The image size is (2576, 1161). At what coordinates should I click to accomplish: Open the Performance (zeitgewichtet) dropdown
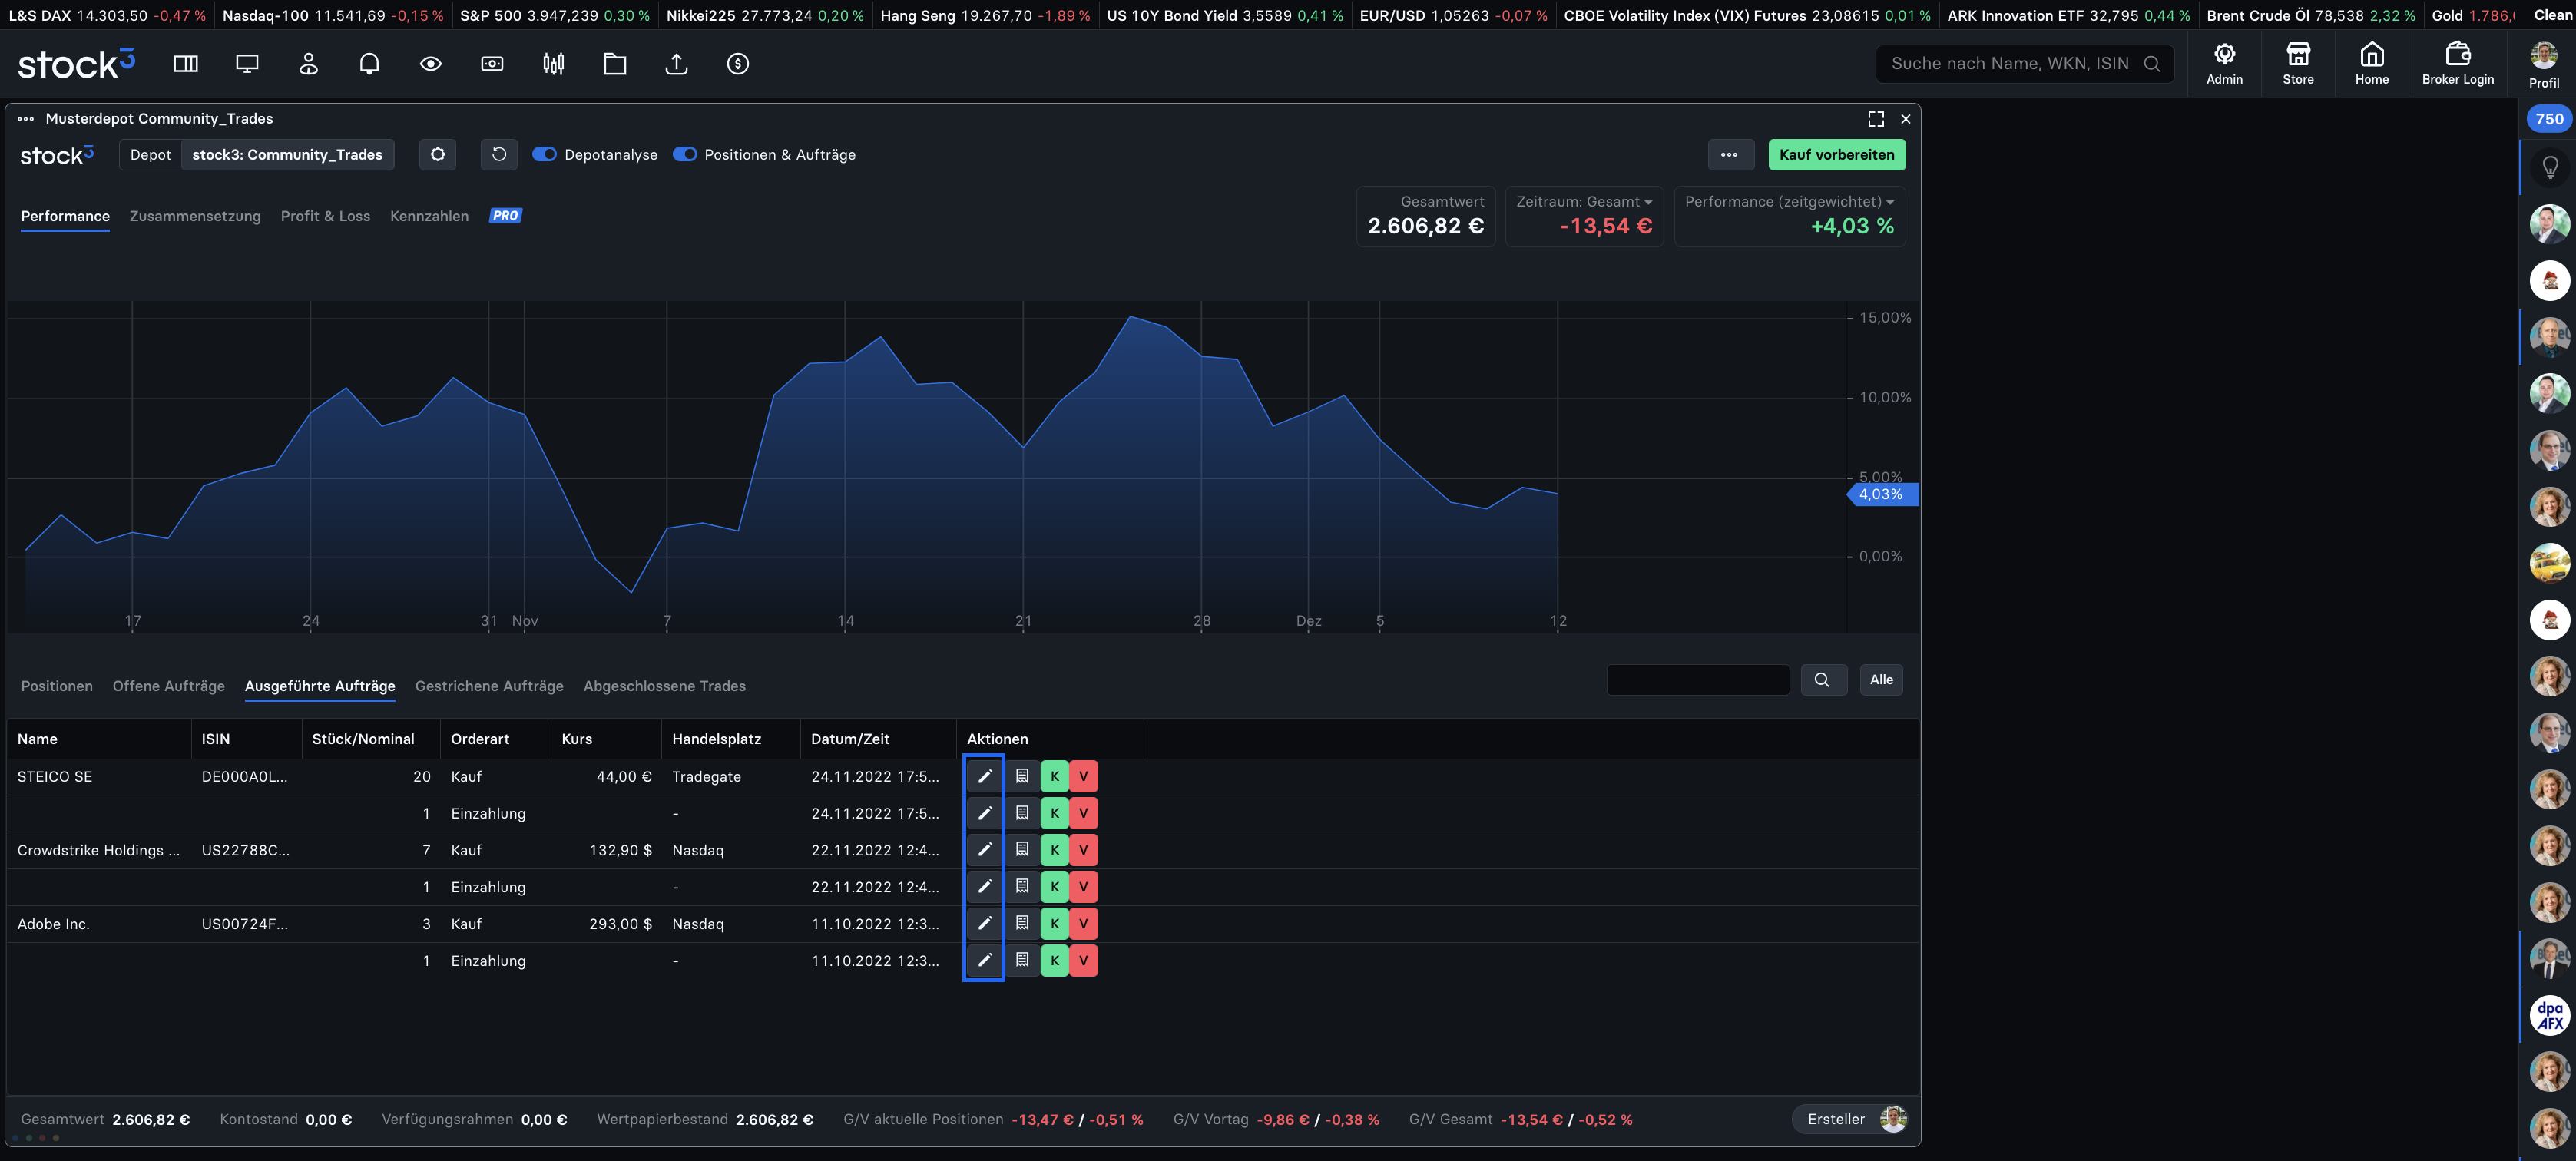point(1789,202)
